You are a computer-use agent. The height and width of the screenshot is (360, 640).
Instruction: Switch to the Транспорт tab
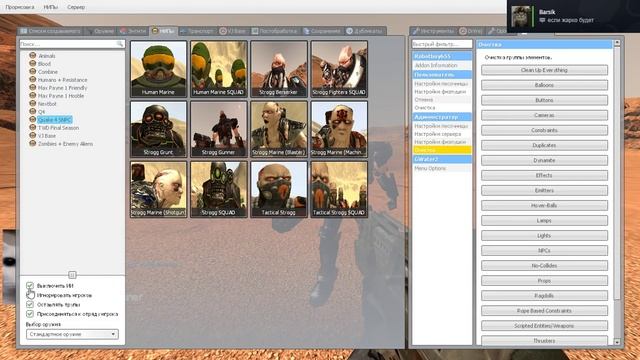[x=197, y=31]
